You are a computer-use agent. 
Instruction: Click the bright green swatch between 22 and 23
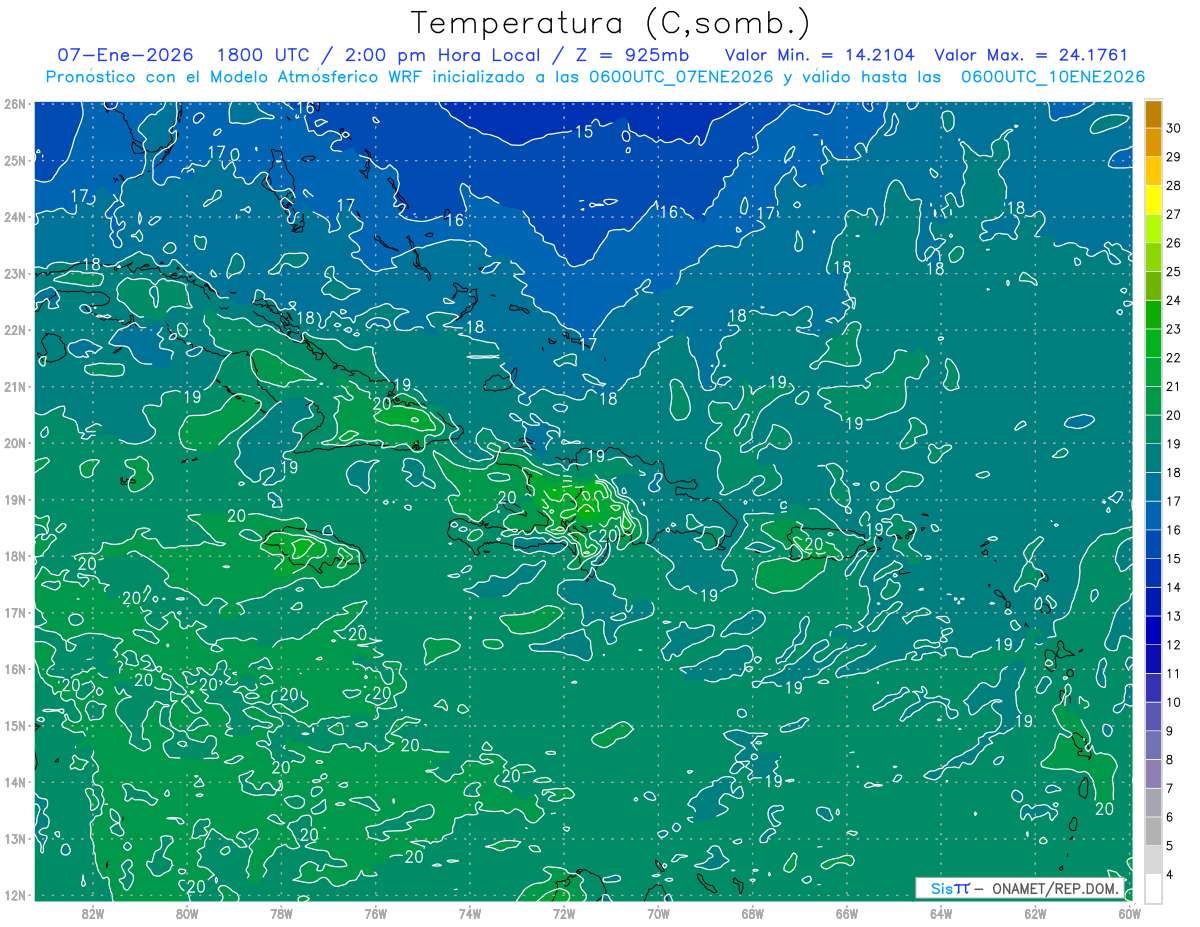pos(1153,343)
